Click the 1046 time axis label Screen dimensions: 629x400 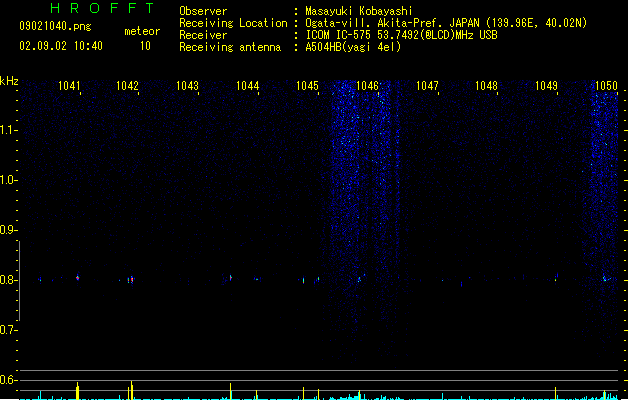point(367,86)
